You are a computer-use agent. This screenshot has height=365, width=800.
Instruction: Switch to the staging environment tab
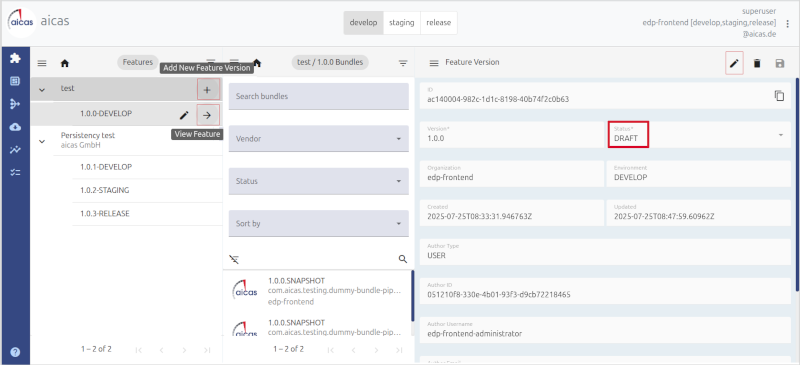402,23
